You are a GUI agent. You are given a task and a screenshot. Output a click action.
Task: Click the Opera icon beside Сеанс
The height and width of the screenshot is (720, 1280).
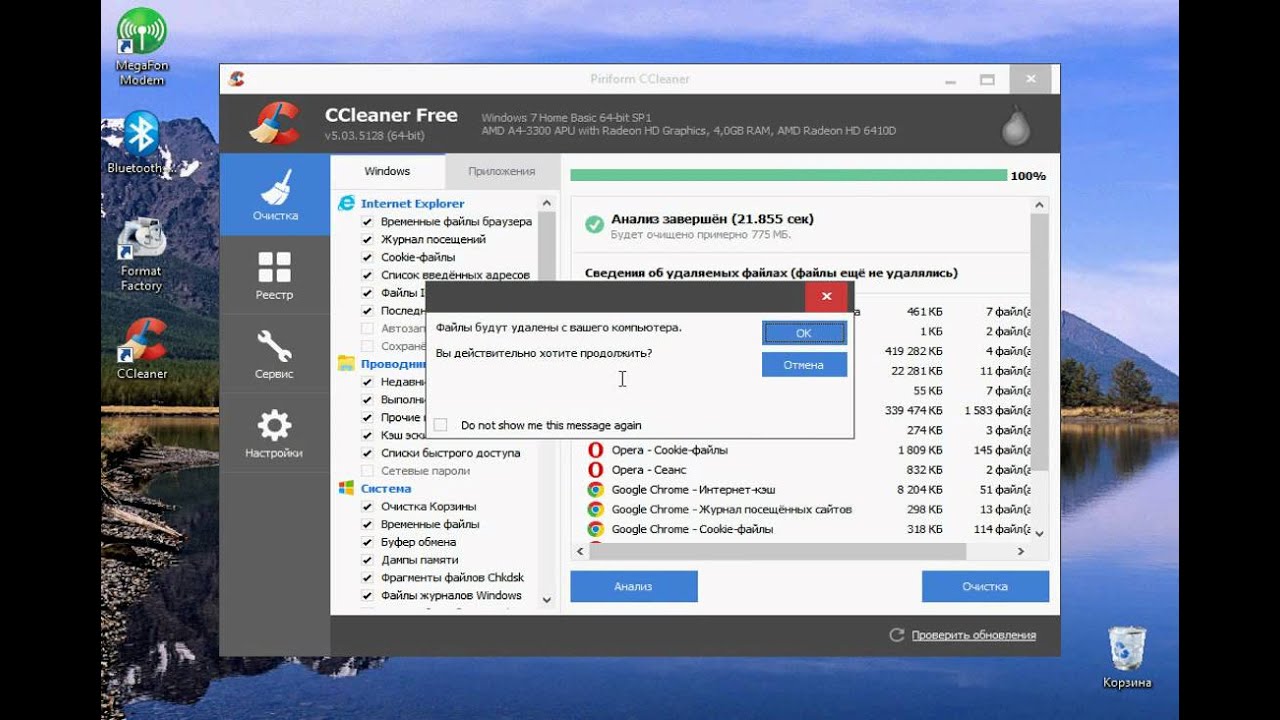(x=595, y=469)
